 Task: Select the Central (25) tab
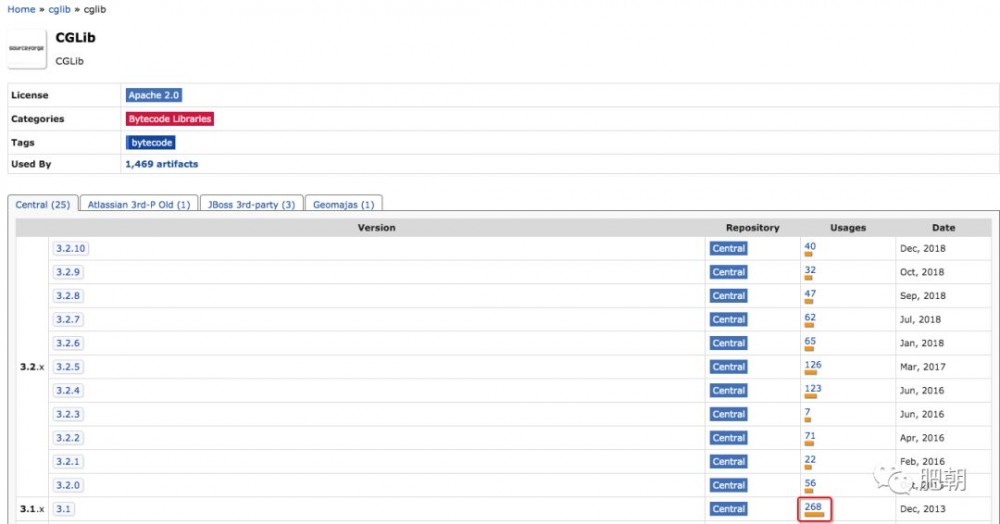(x=42, y=205)
